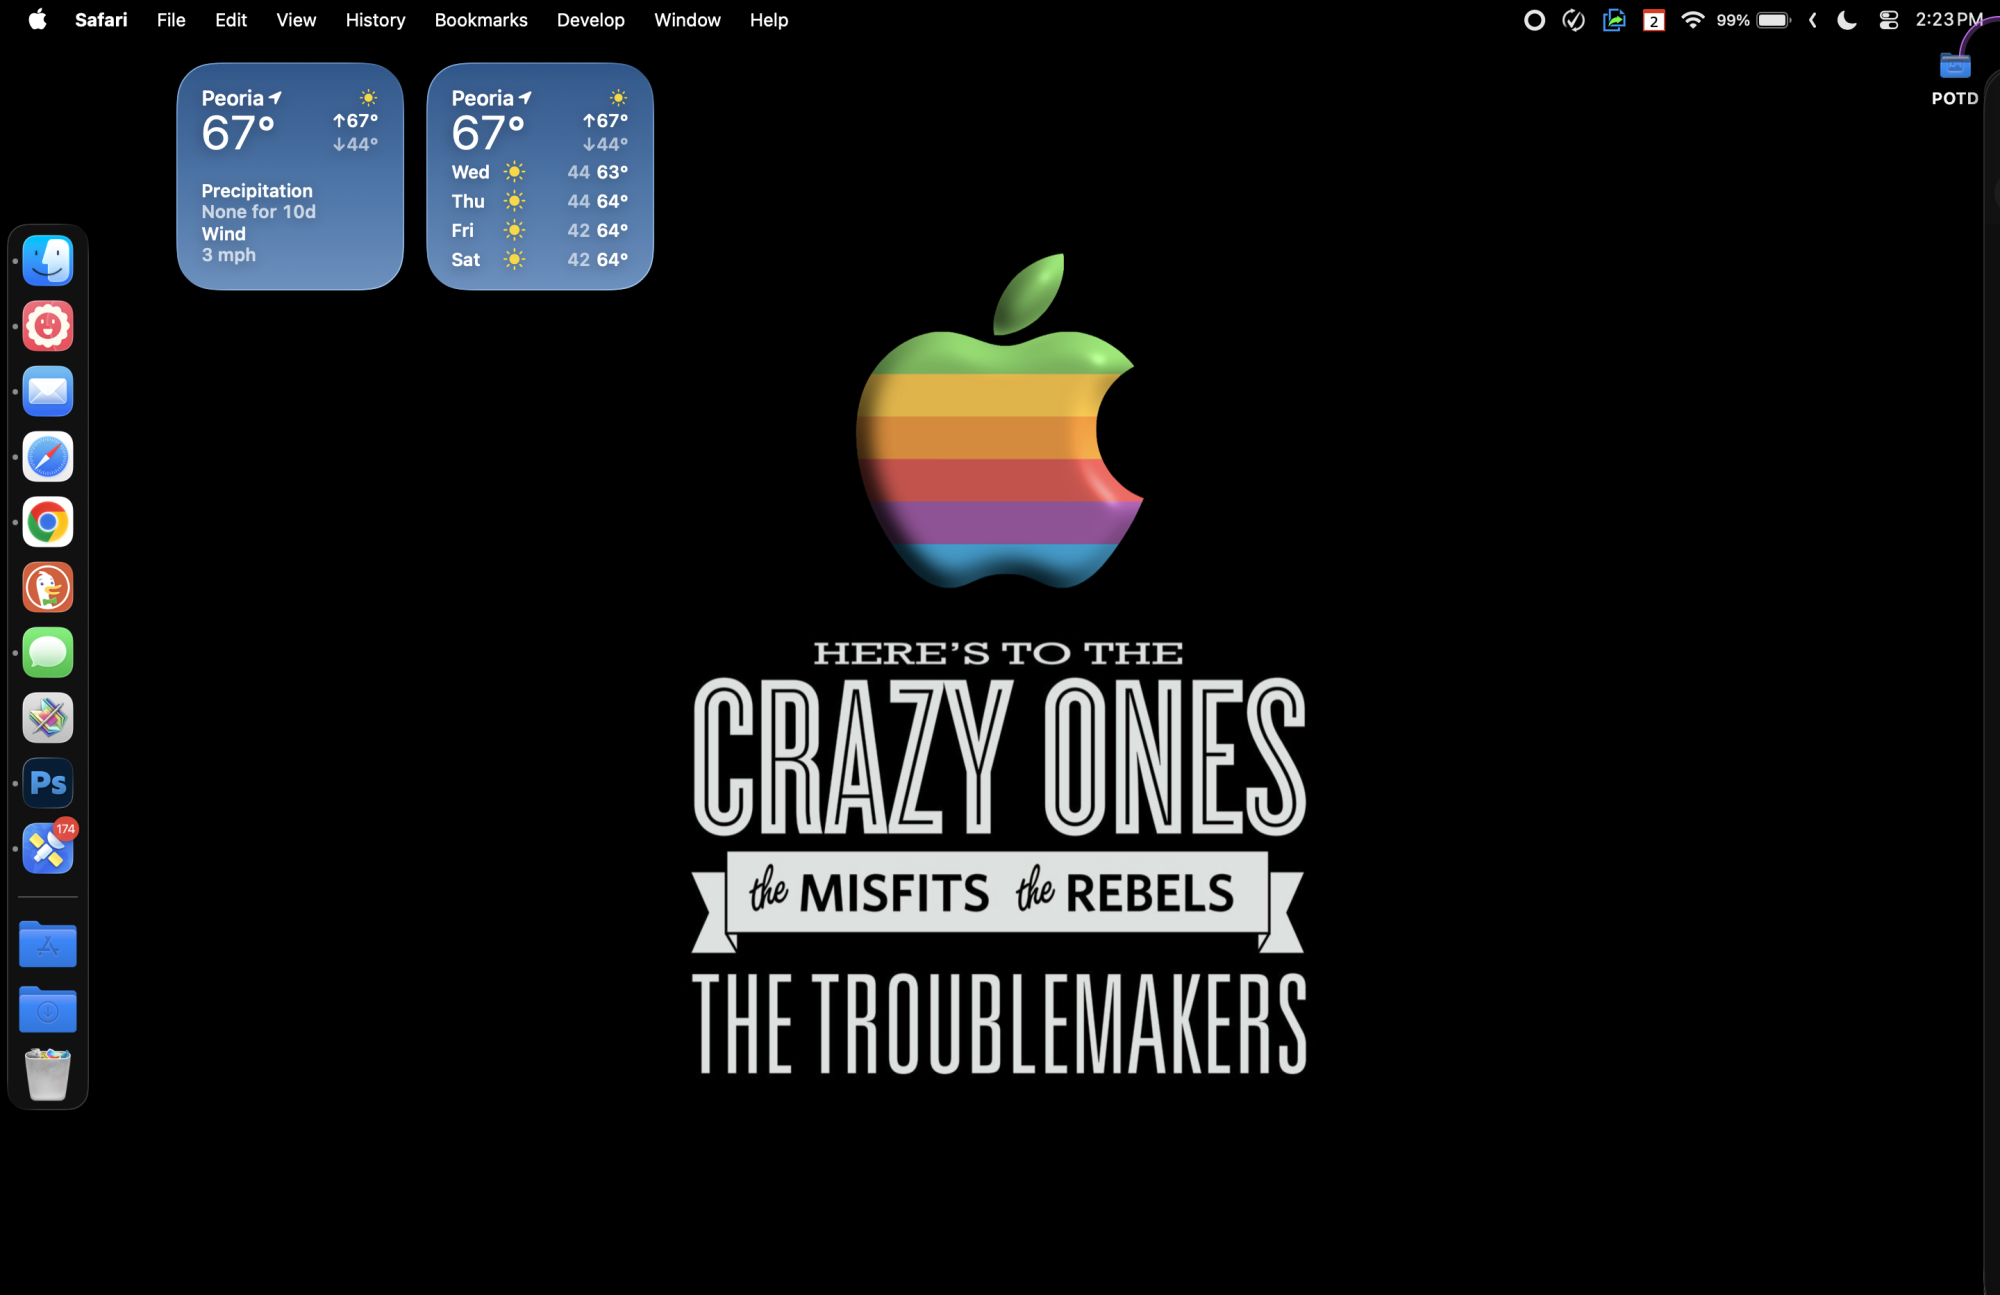Screen dimensions: 2000x1295
Task: Open Control Center from the menu bar
Action: click(x=1888, y=20)
